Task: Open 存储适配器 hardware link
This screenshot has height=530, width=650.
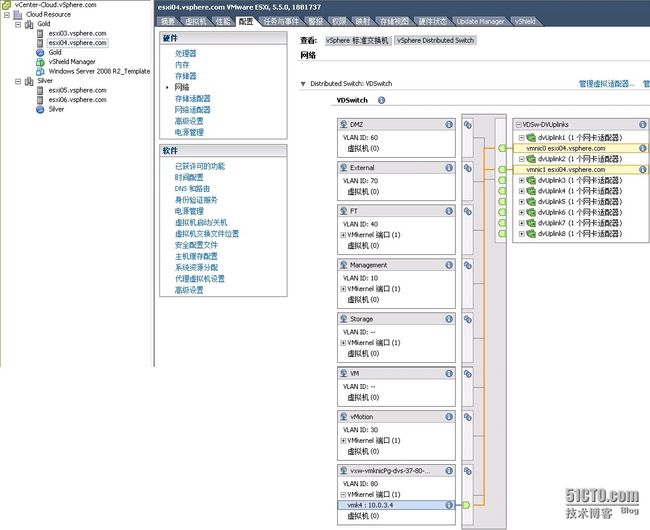Action: (192, 99)
